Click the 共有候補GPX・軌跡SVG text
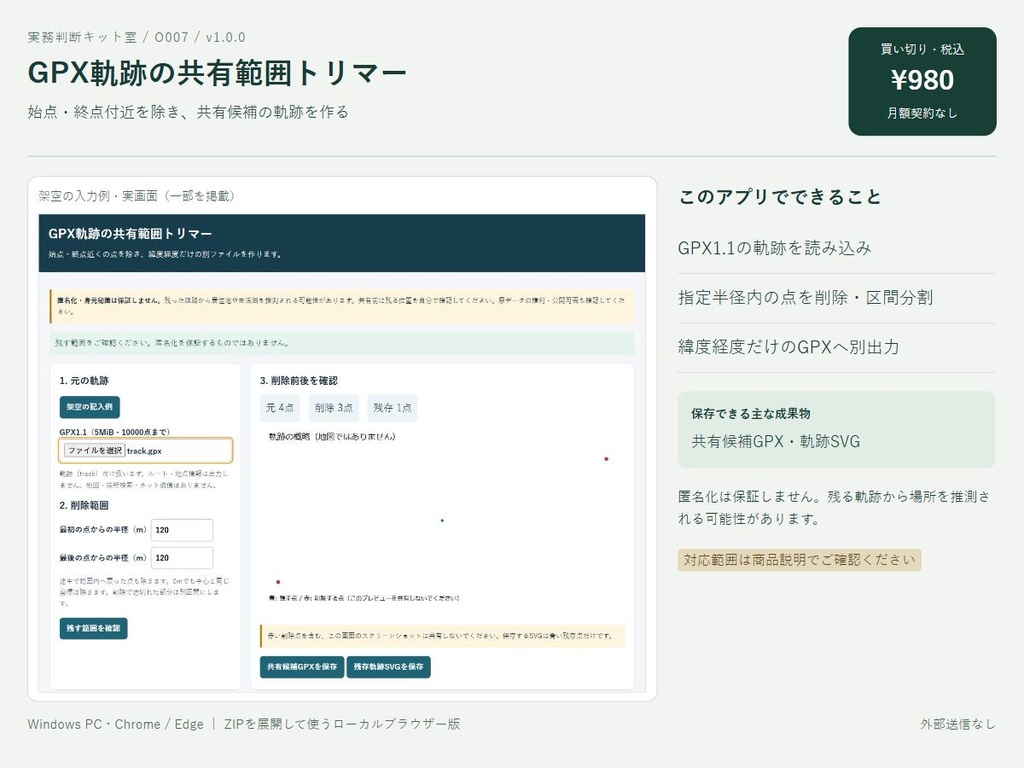This screenshot has height=768, width=1024. (x=776, y=441)
